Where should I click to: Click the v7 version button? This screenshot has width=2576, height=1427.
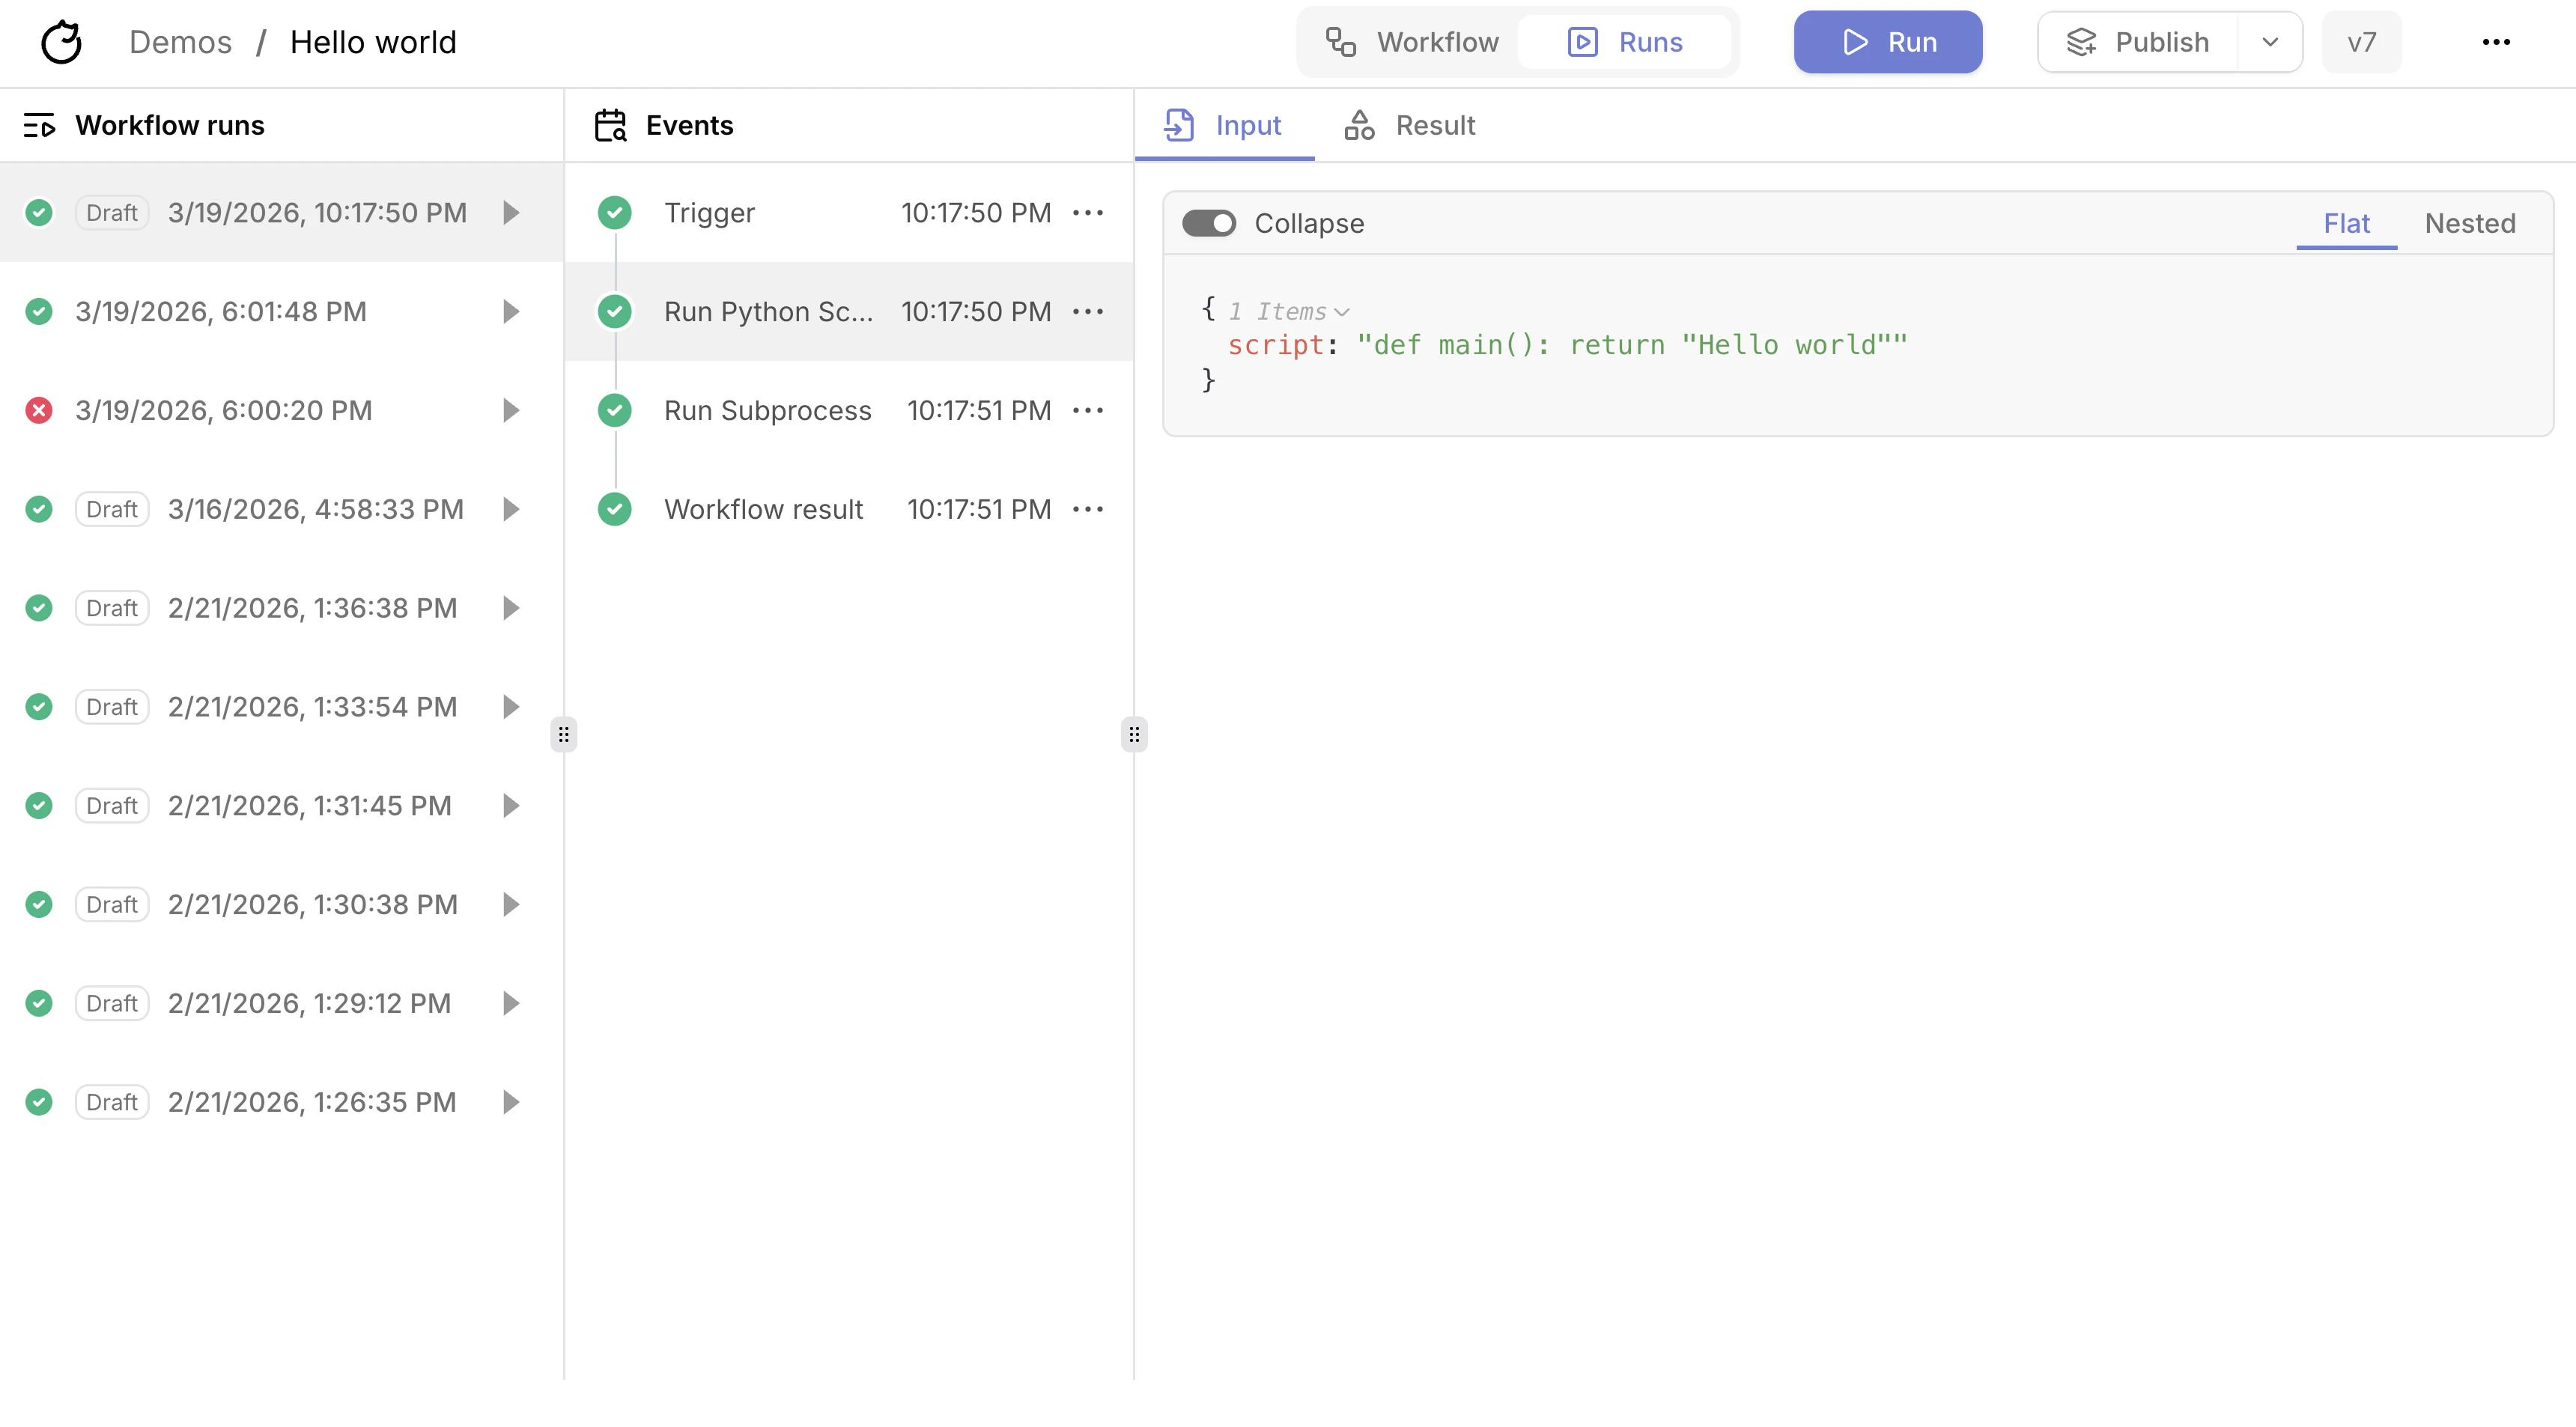tap(2361, 41)
